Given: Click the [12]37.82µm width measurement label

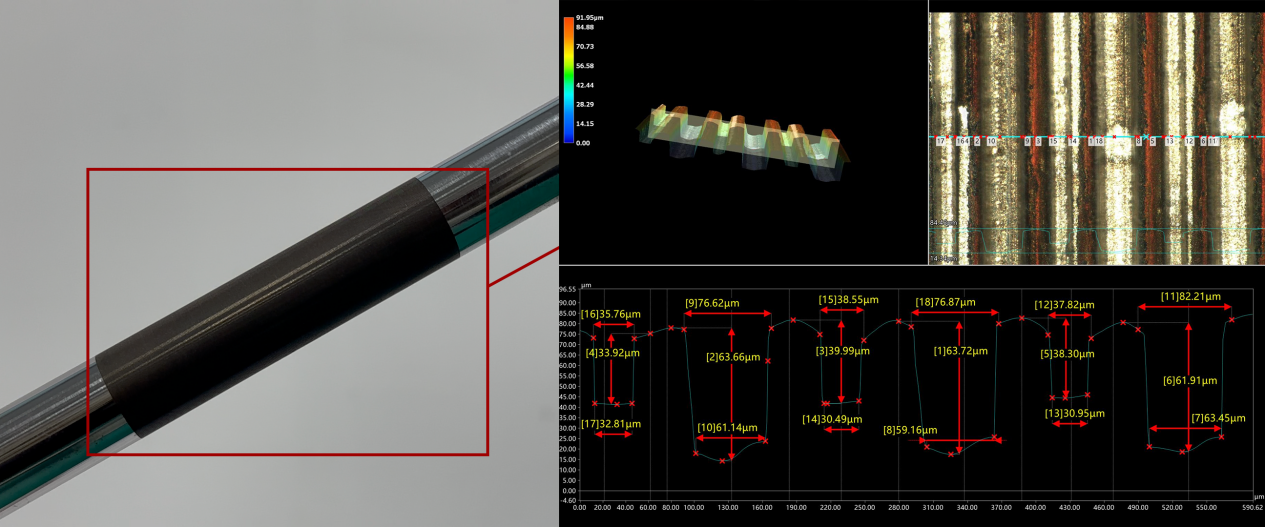Looking at the screenshot, I should 1064,305.
